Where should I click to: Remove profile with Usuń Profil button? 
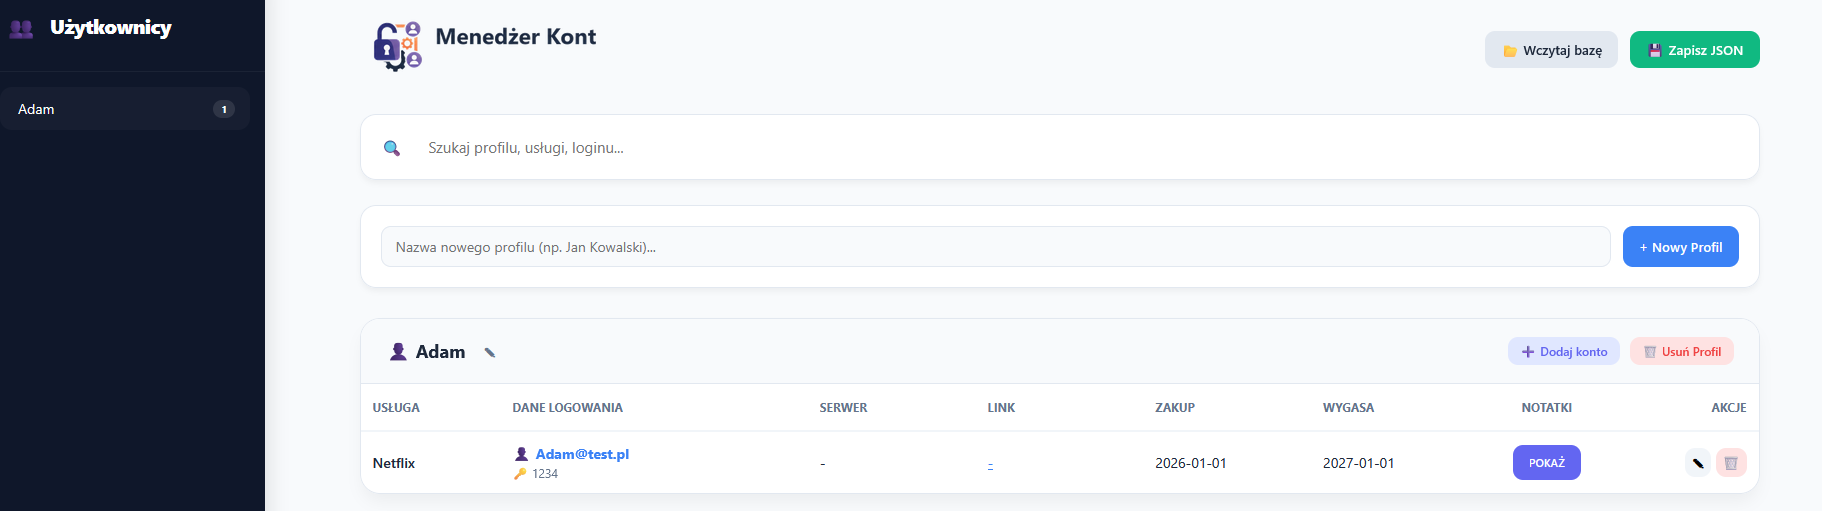click(x=1681, y=352)
